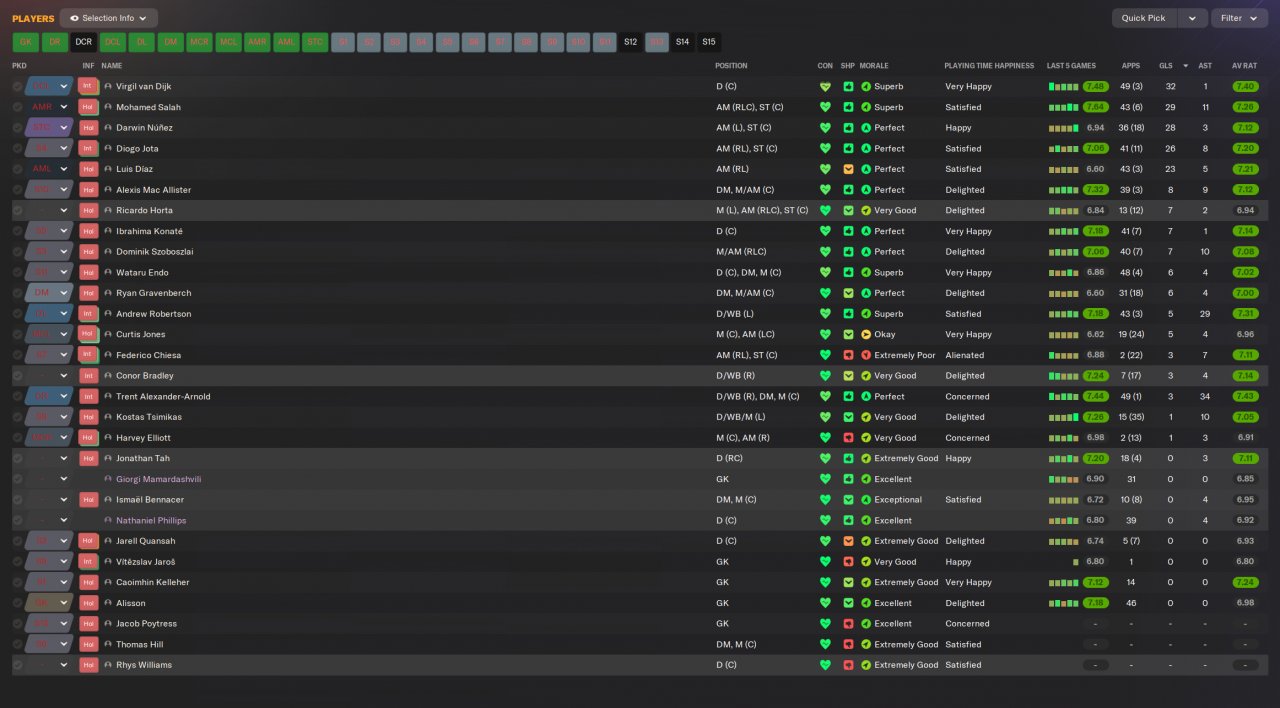Click the condition heart for Luis Díaz
The height and width of the screenshot is (708, 1280).
pyautogui.click(x=825, y=169)
